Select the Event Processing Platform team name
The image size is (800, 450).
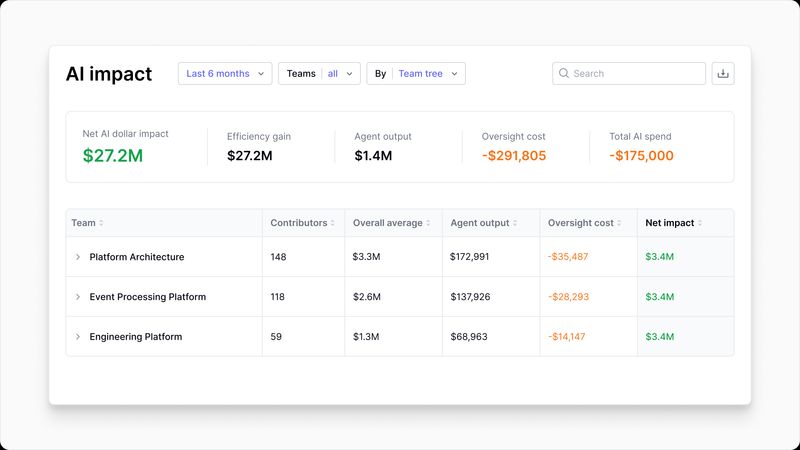[148, 297]
